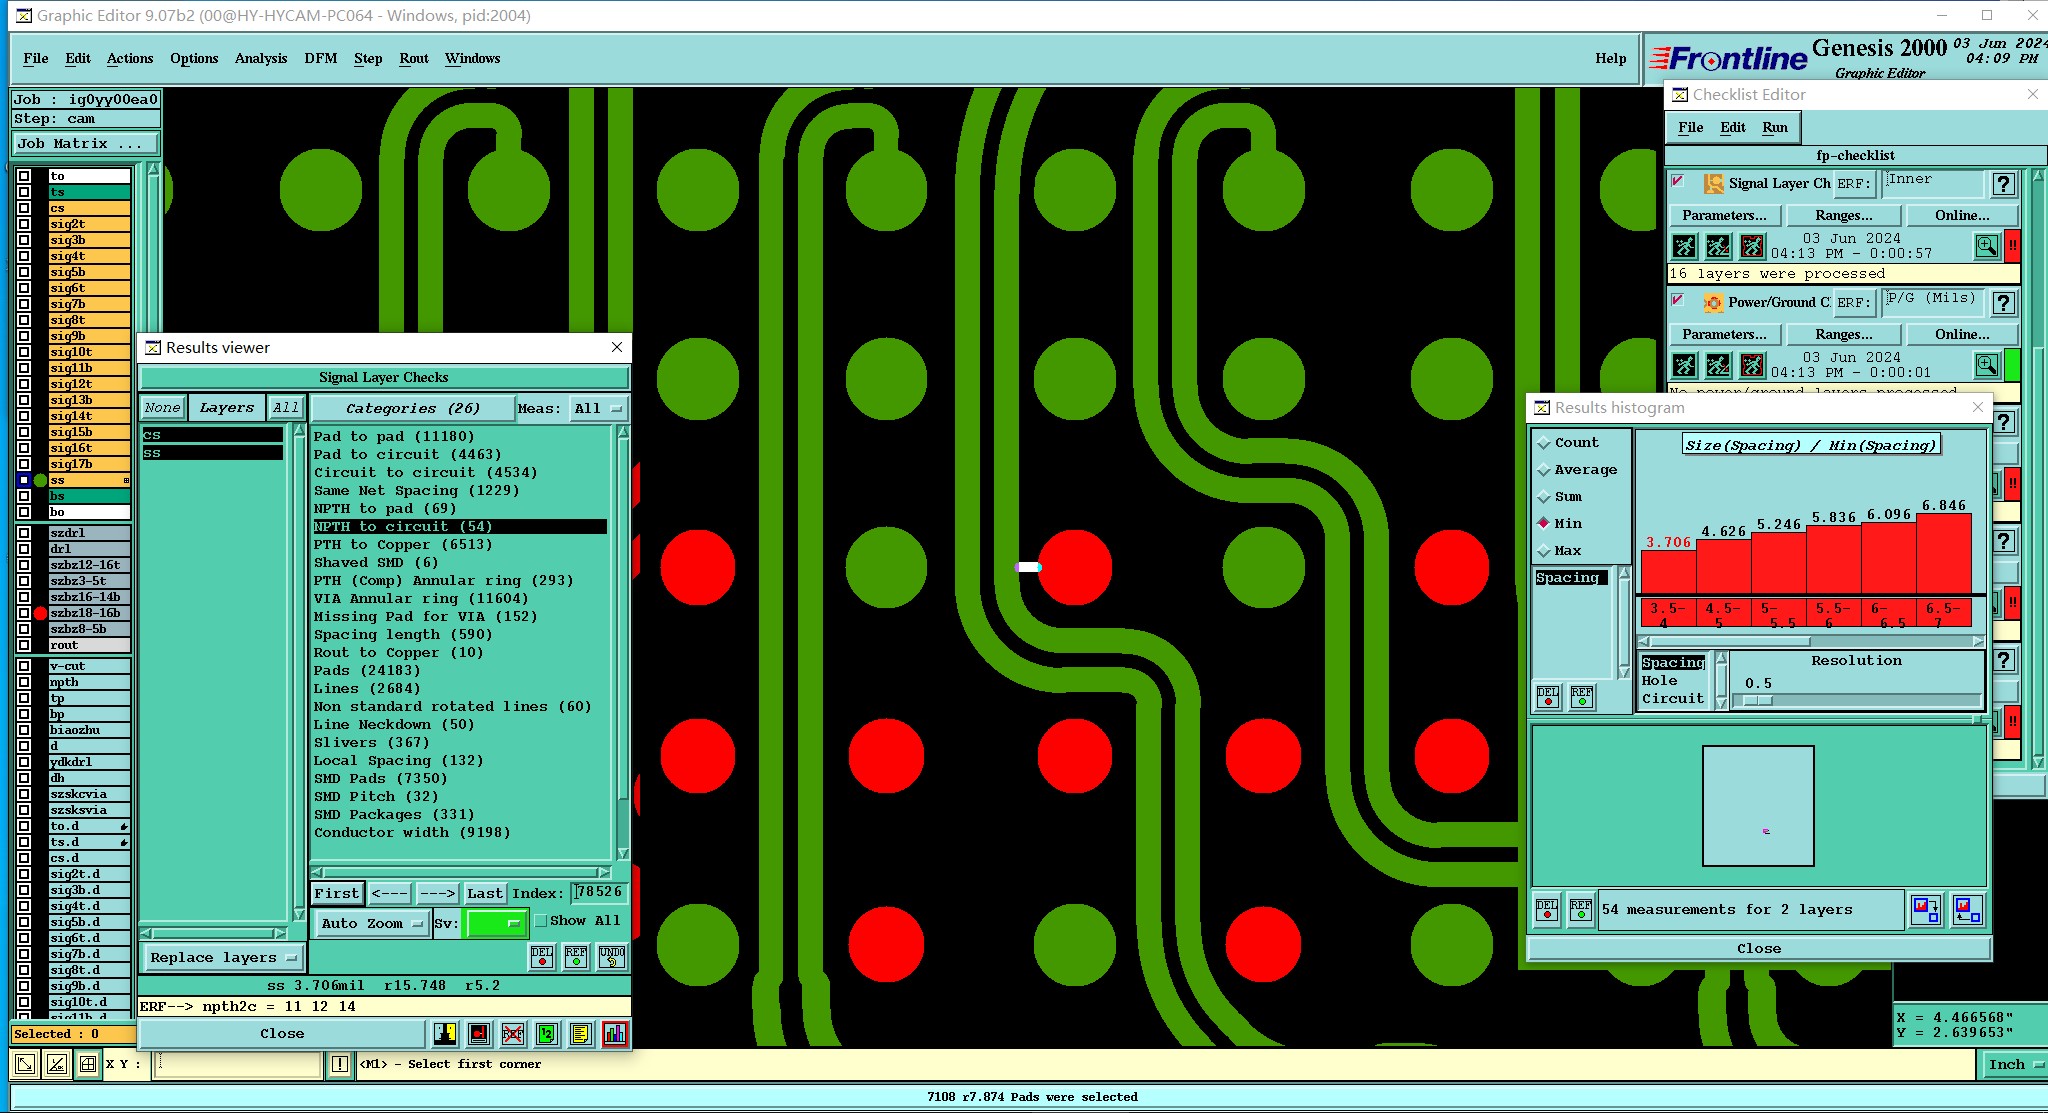Select the PTH to Copper (6513) category
Image resolution: width=2048 pixels, height=1113 pixels.
(x=459, y=544)
